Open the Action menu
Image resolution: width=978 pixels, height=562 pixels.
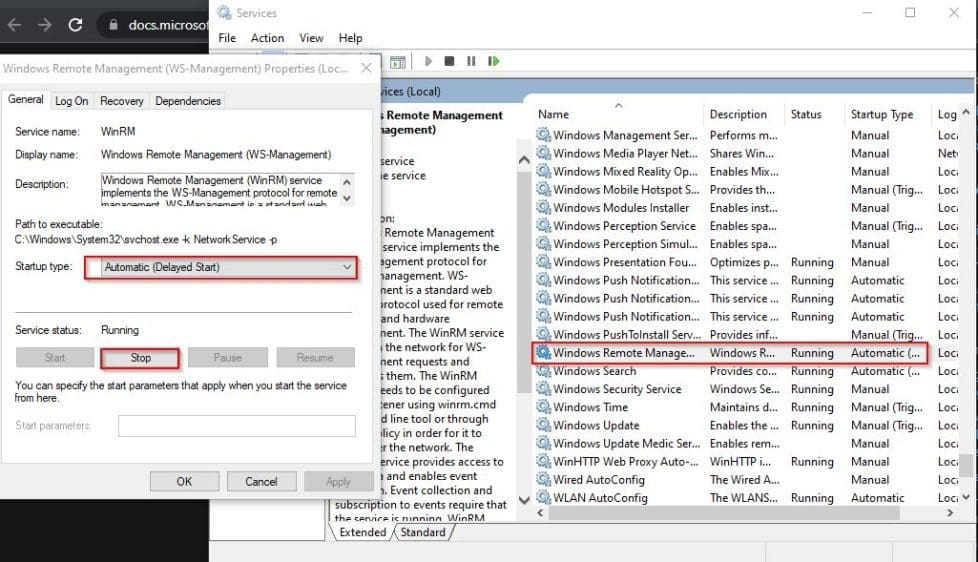pos(267,38)
